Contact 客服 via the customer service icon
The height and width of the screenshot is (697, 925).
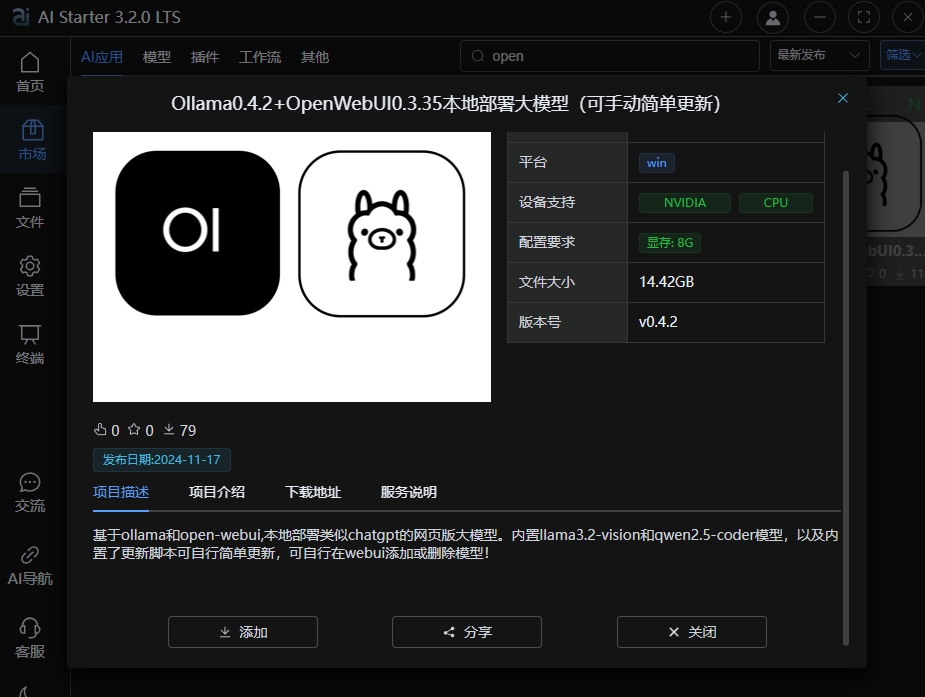[x=30, y=637]
